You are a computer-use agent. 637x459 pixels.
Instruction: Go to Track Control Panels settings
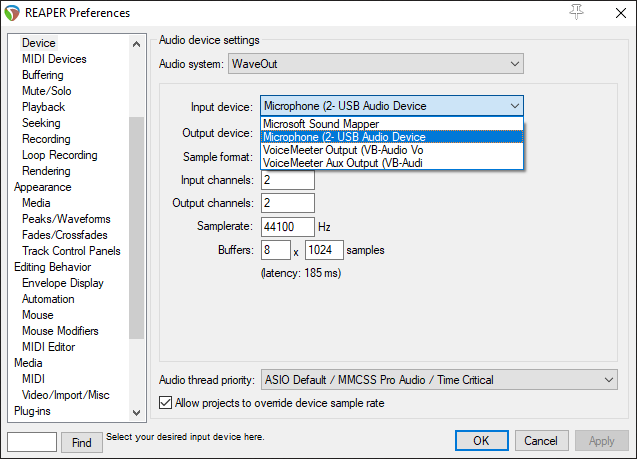point(71,251)
